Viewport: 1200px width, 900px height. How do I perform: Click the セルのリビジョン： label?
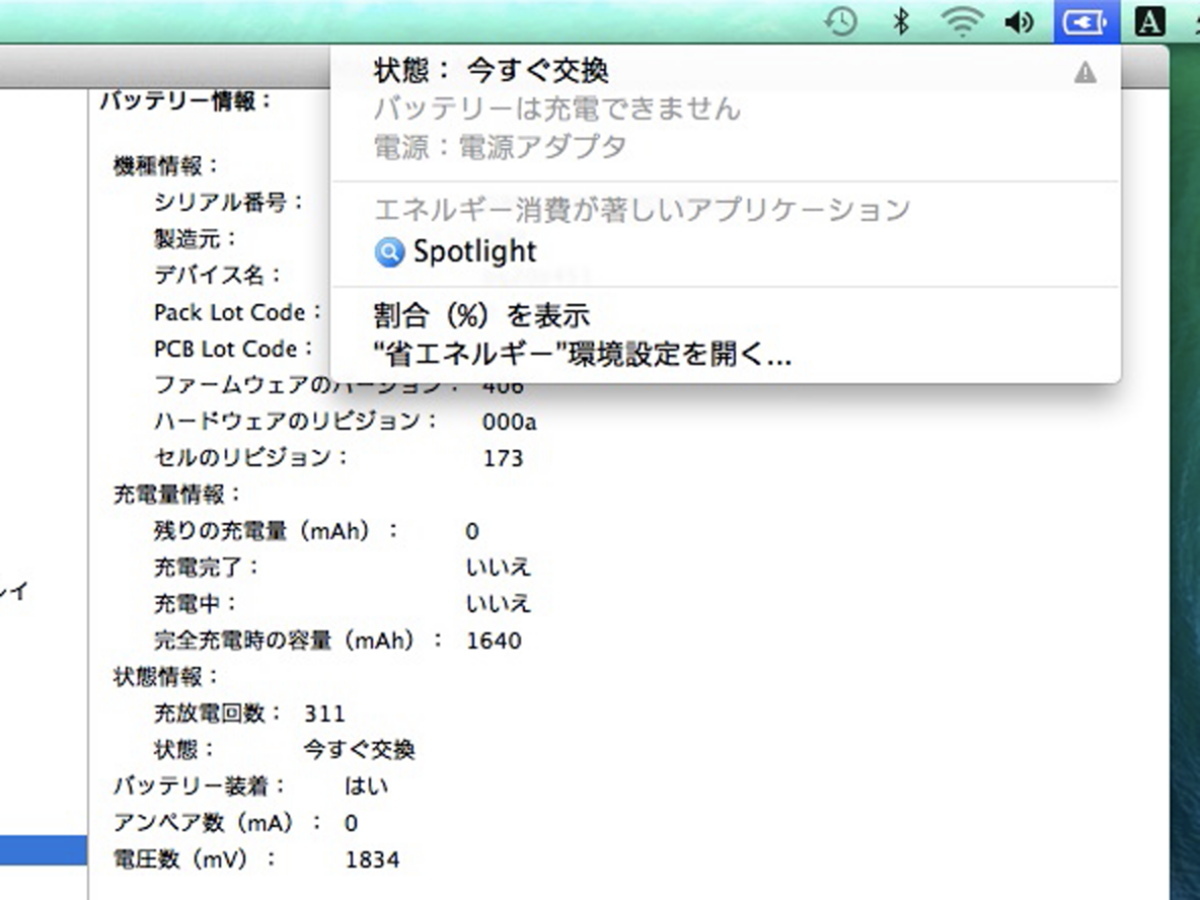point(252,457)
